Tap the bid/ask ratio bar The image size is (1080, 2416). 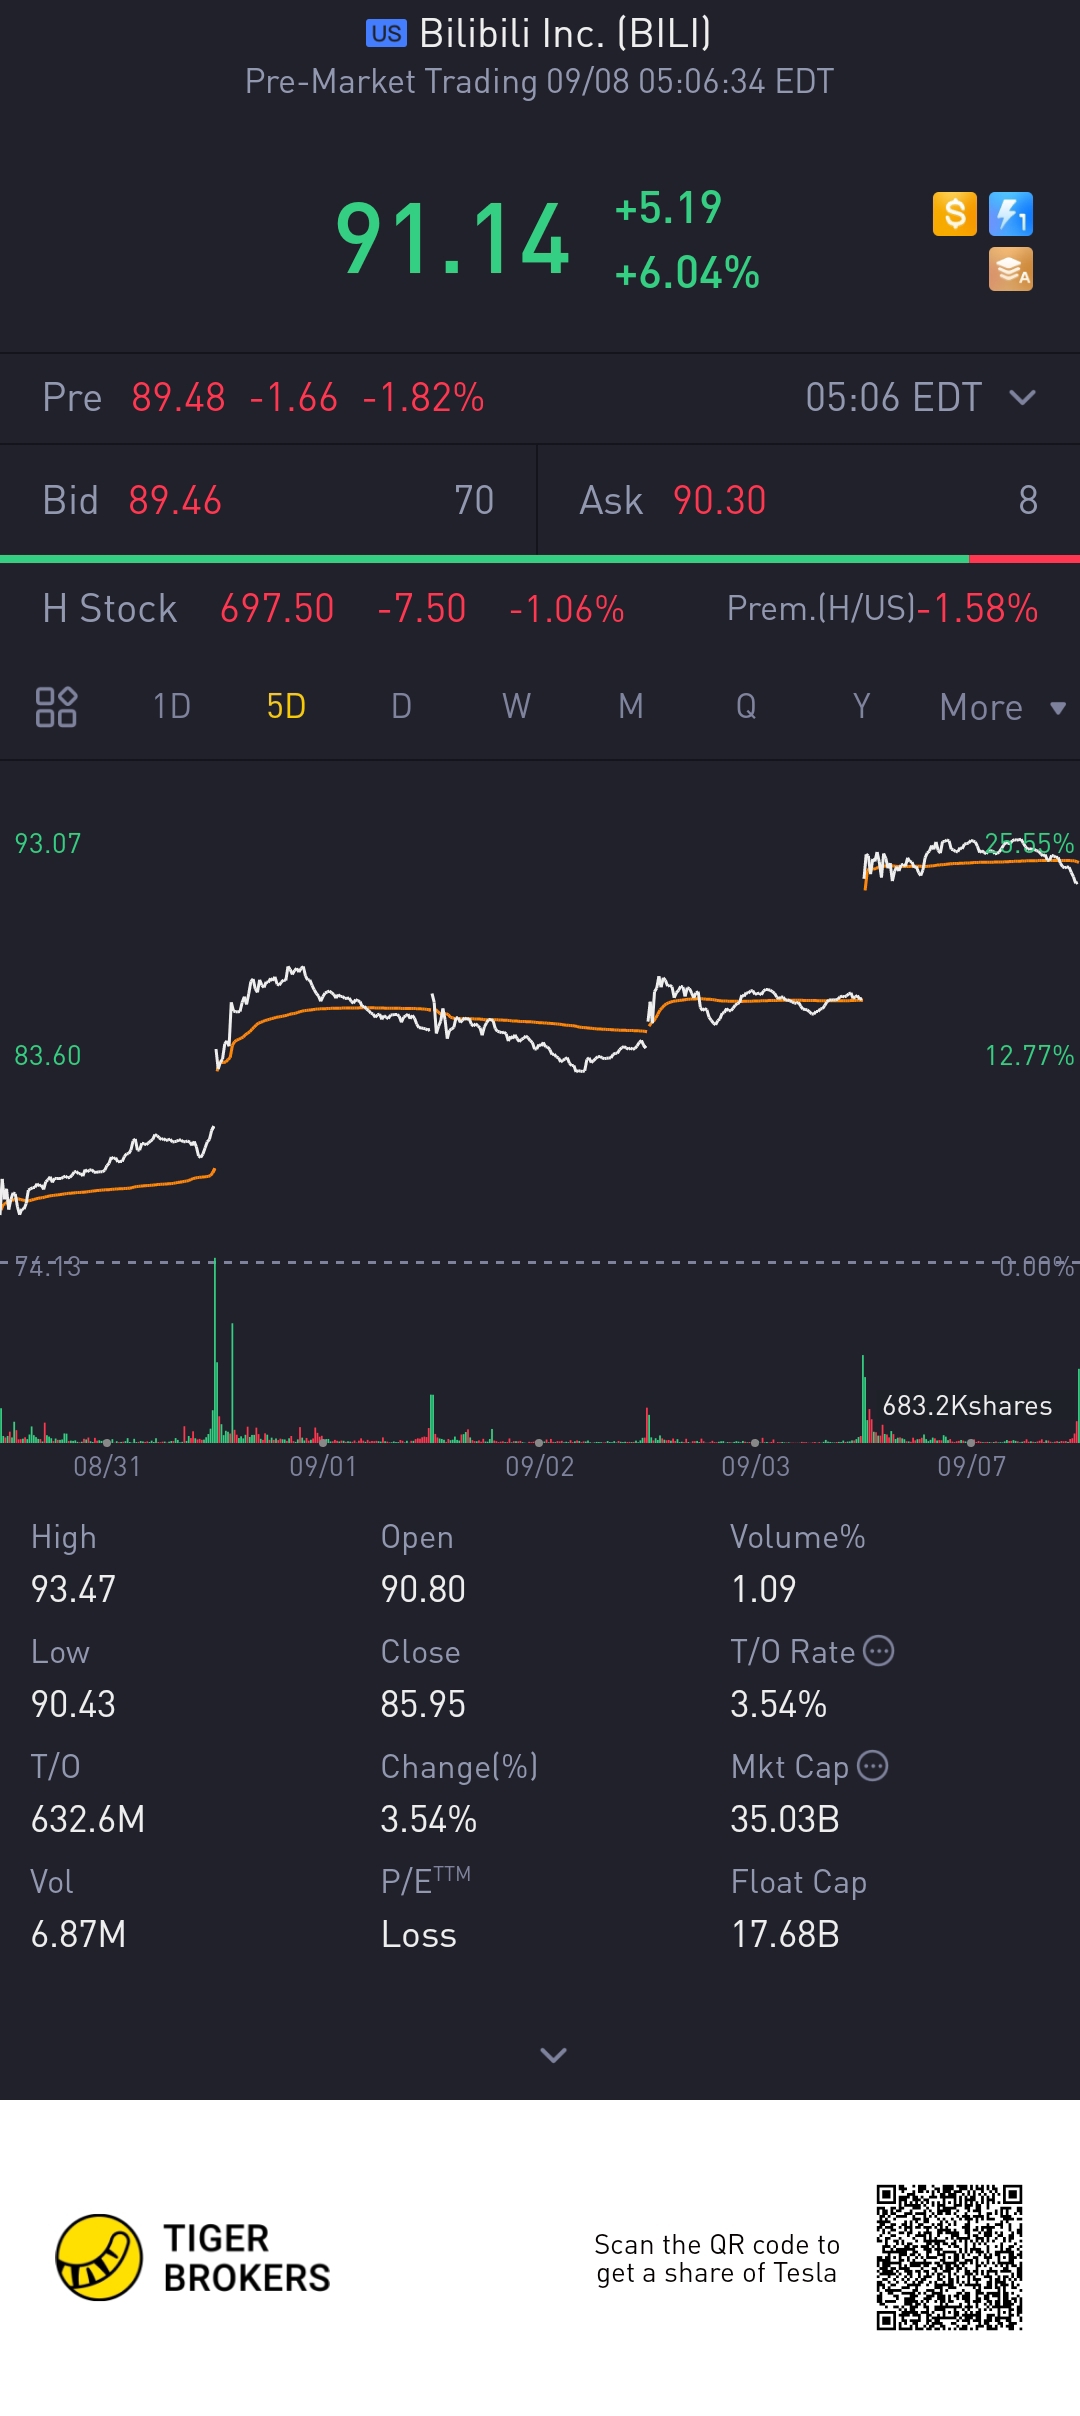(540, 559)
